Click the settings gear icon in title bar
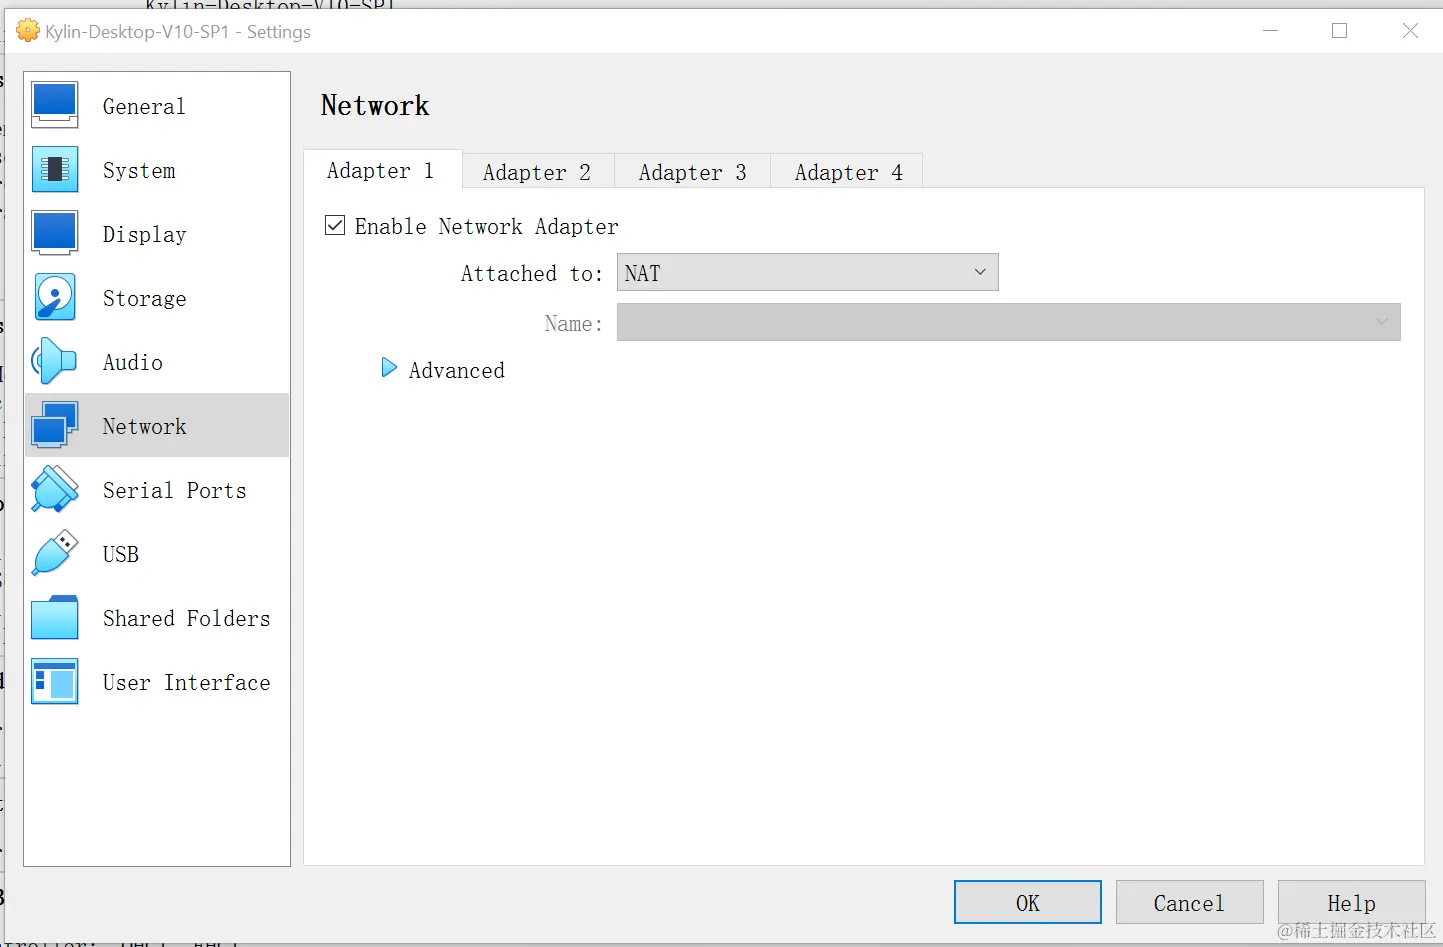This screenshot has width=1443, height=947. coord(28,31)
